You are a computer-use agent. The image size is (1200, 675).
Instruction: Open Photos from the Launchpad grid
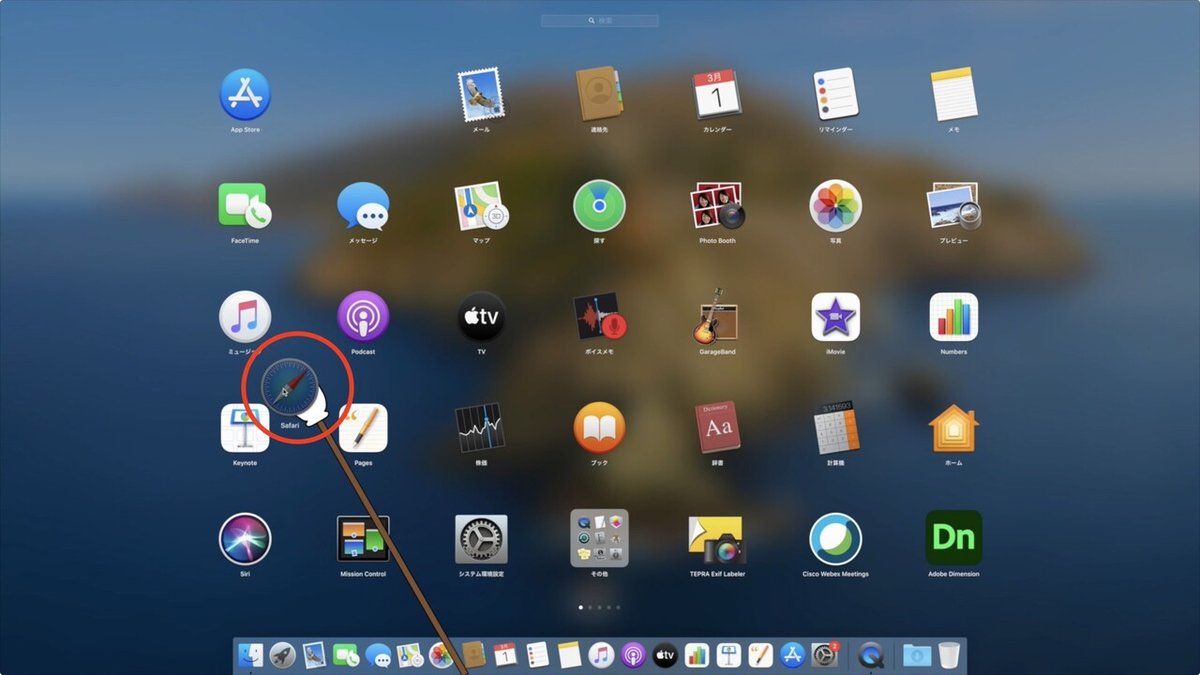[835, 206]
